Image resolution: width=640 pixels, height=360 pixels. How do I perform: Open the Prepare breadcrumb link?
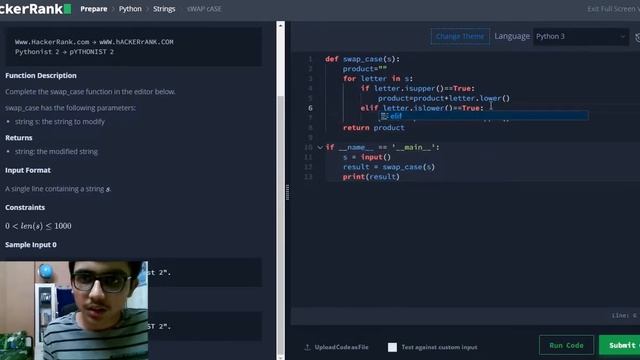[x=93, y=9]
